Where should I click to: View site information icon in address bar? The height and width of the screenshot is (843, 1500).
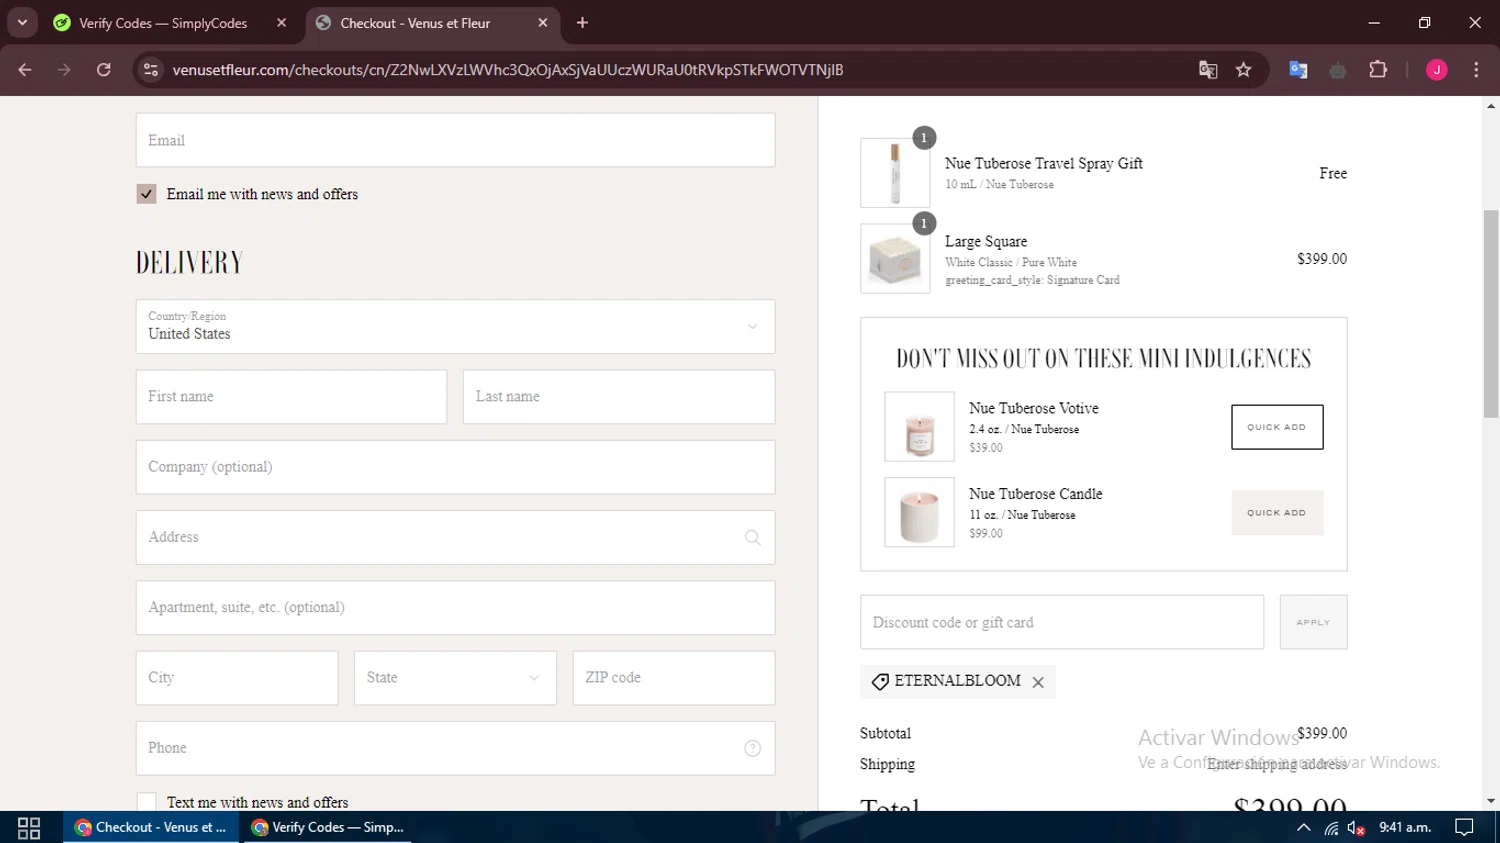coord(151,70)
